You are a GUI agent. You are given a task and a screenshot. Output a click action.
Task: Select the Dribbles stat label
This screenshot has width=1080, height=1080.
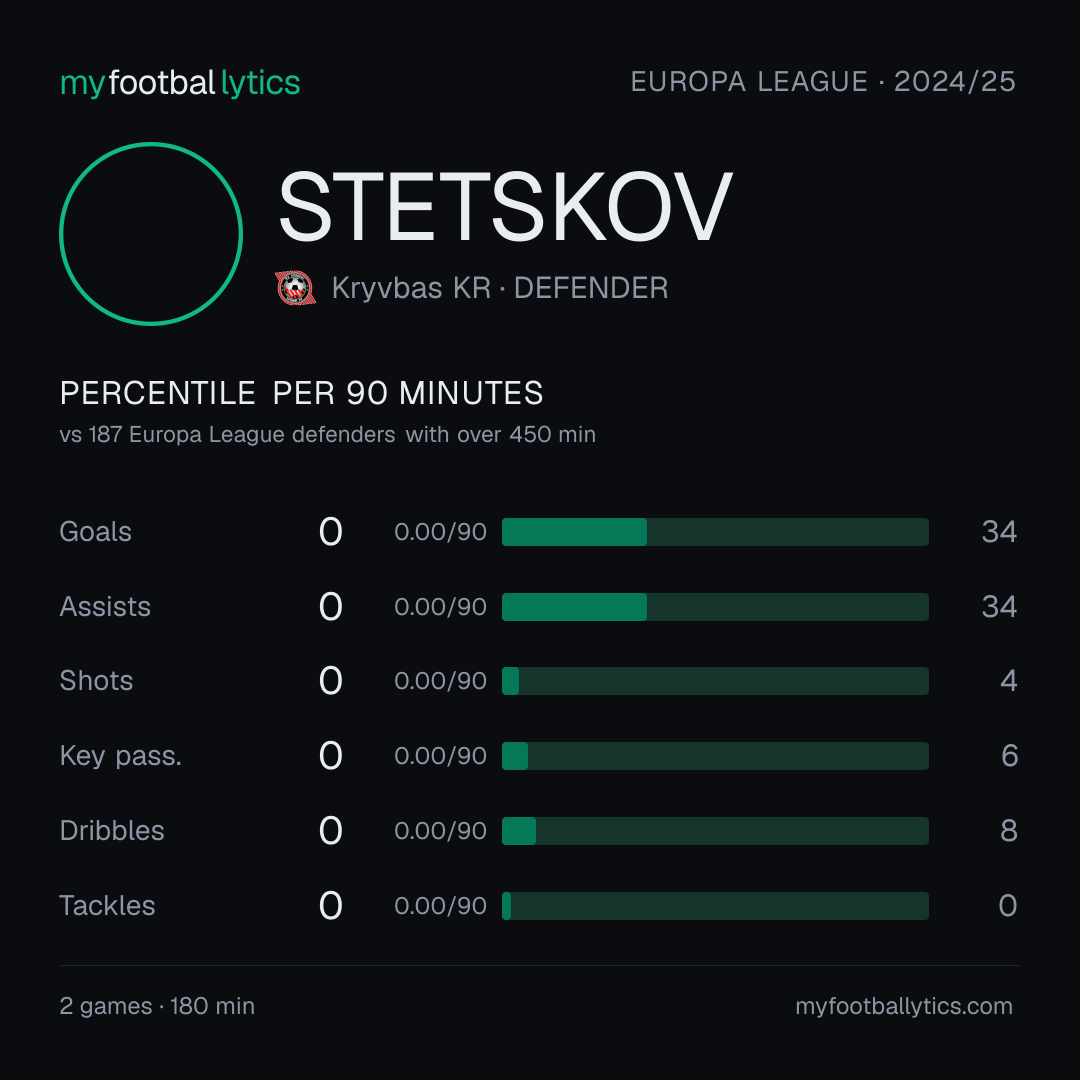[112, 831]
